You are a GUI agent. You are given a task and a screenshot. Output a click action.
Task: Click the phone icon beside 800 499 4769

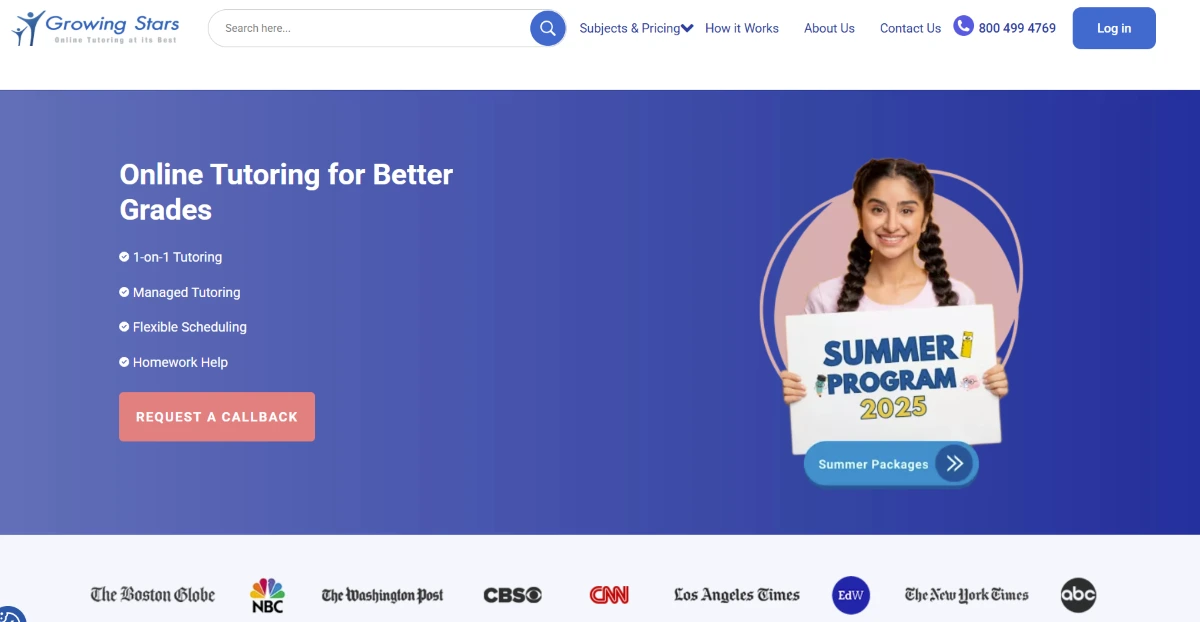pos(963,26)
